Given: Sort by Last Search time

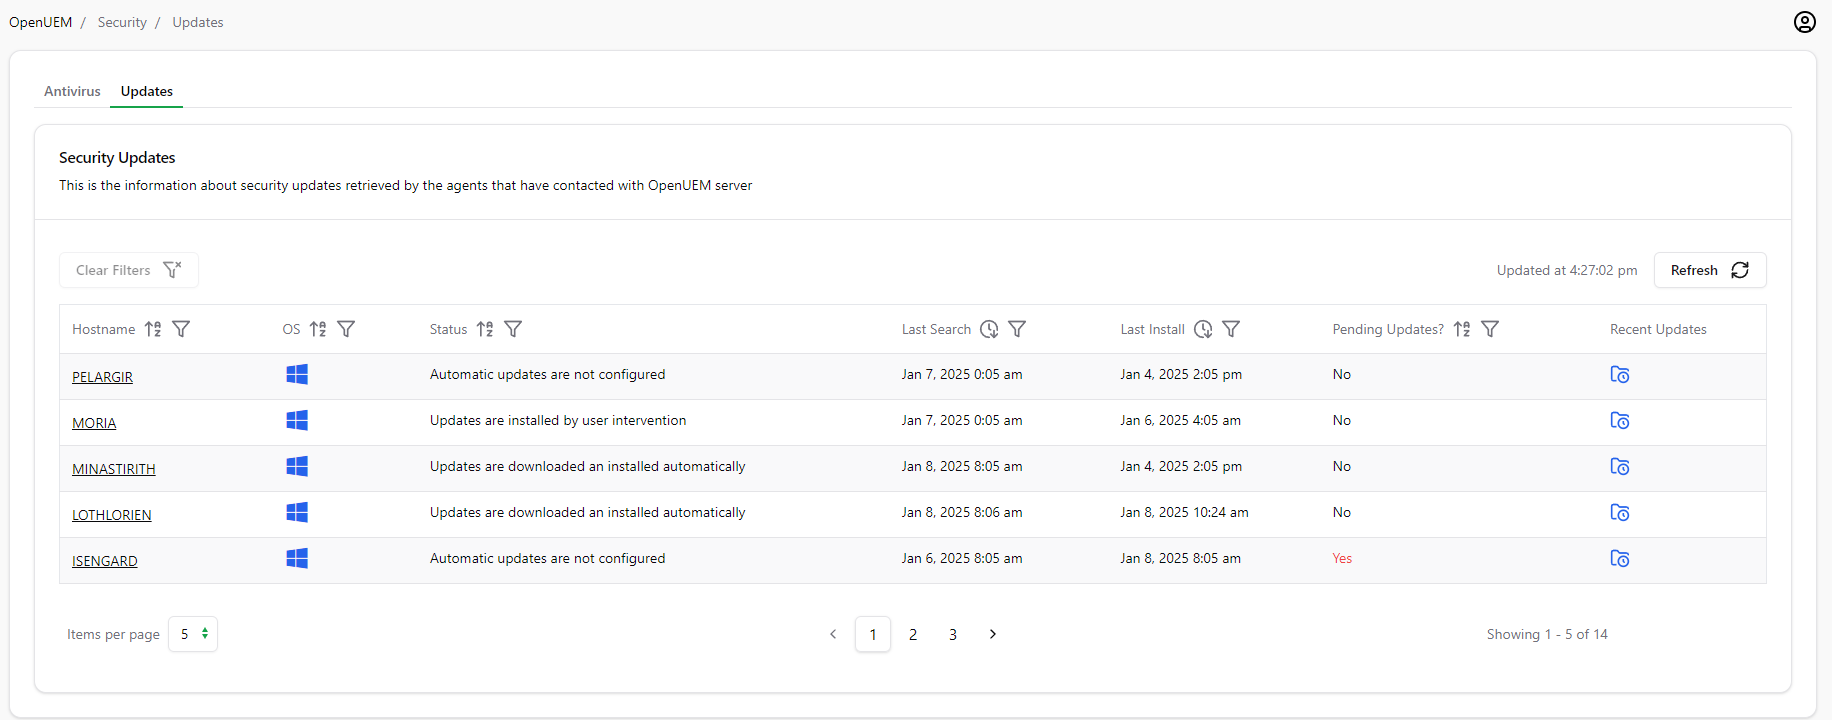Looking at the screenshot, I should tap(989, 329).
